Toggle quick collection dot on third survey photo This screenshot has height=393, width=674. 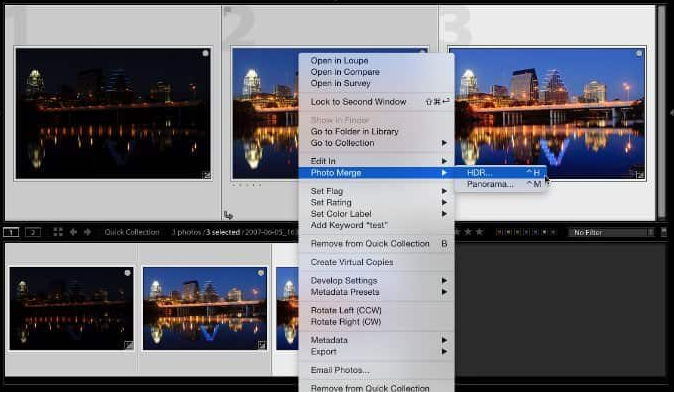[x=639, y=54]
